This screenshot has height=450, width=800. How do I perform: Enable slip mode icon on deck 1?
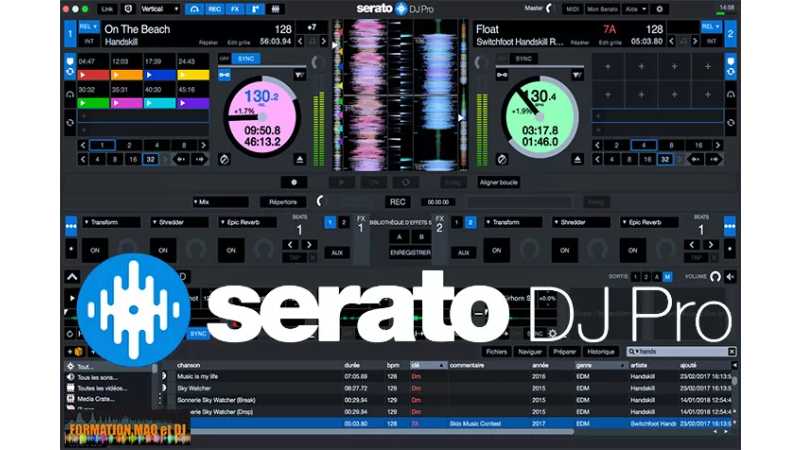point(224,159)
